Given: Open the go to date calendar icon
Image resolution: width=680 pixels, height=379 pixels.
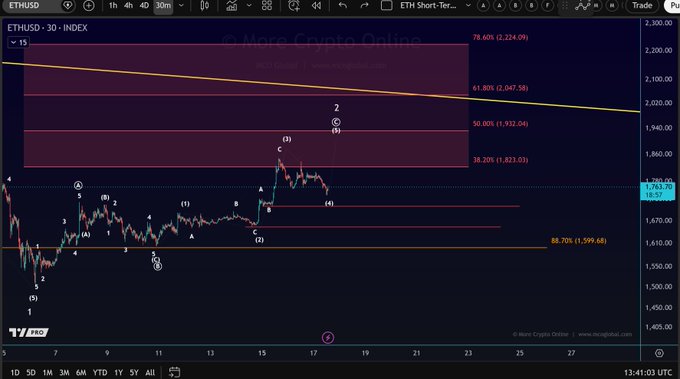Looking at the screenshot, I should click(x=174, y=372).
